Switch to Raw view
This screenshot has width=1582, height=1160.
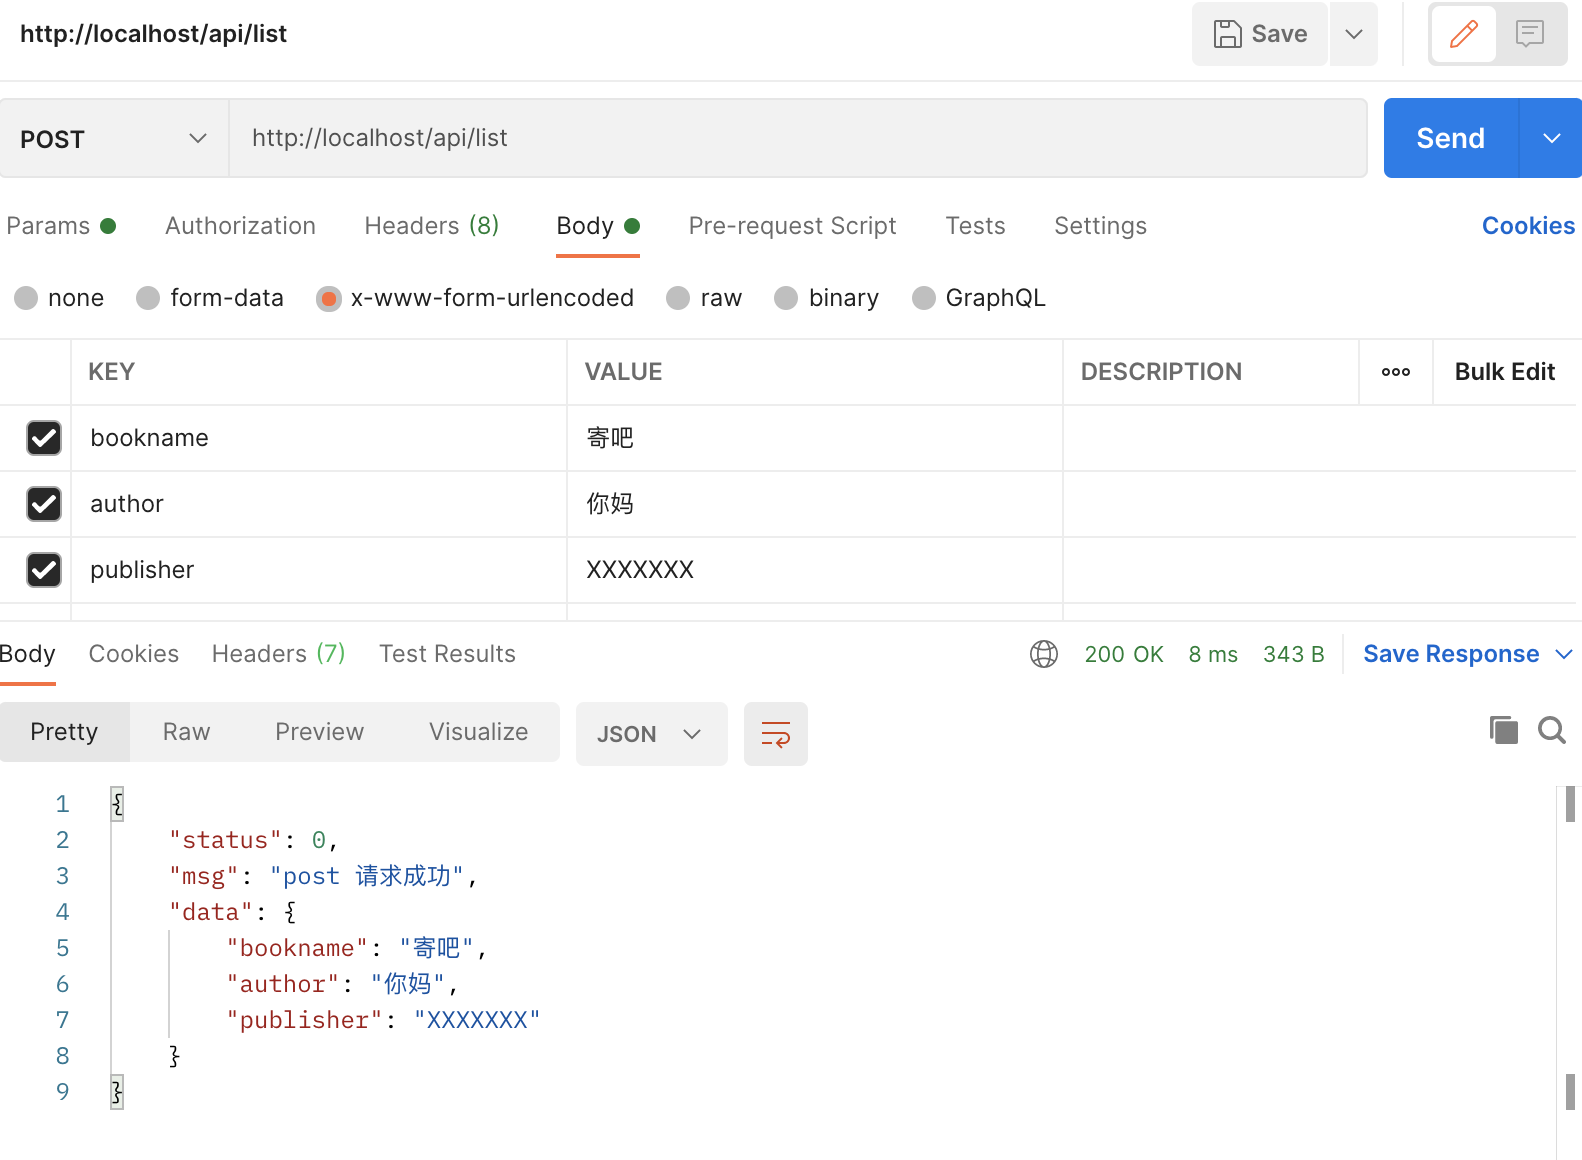point(186,732)
